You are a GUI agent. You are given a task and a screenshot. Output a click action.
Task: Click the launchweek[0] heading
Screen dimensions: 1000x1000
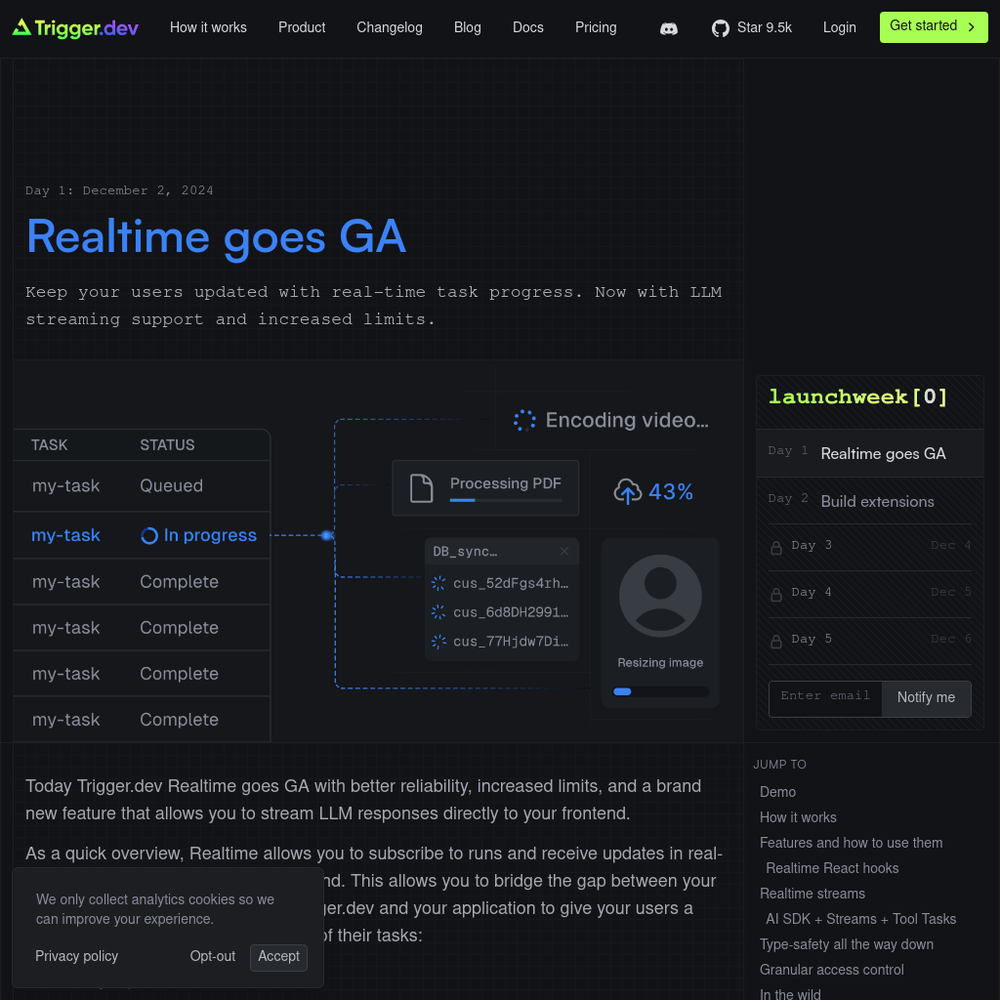click(858, 397)
